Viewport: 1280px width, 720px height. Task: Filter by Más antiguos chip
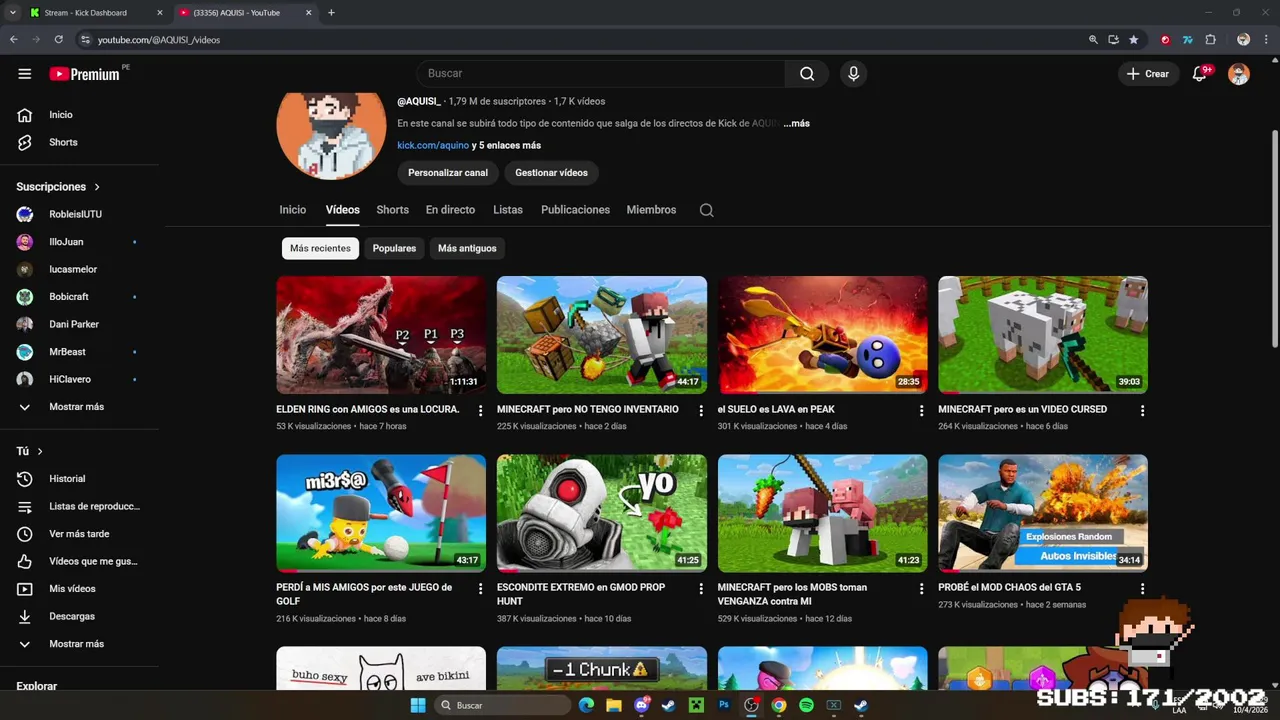pos(467,248)
